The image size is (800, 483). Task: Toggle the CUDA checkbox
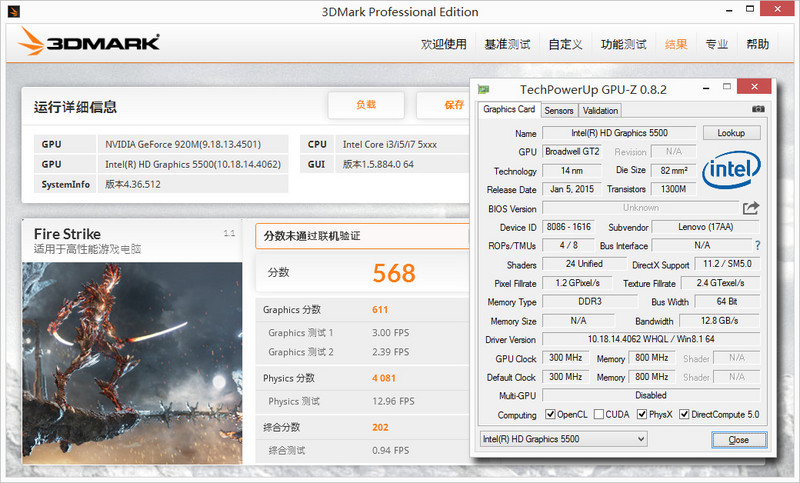coord(599,414)
